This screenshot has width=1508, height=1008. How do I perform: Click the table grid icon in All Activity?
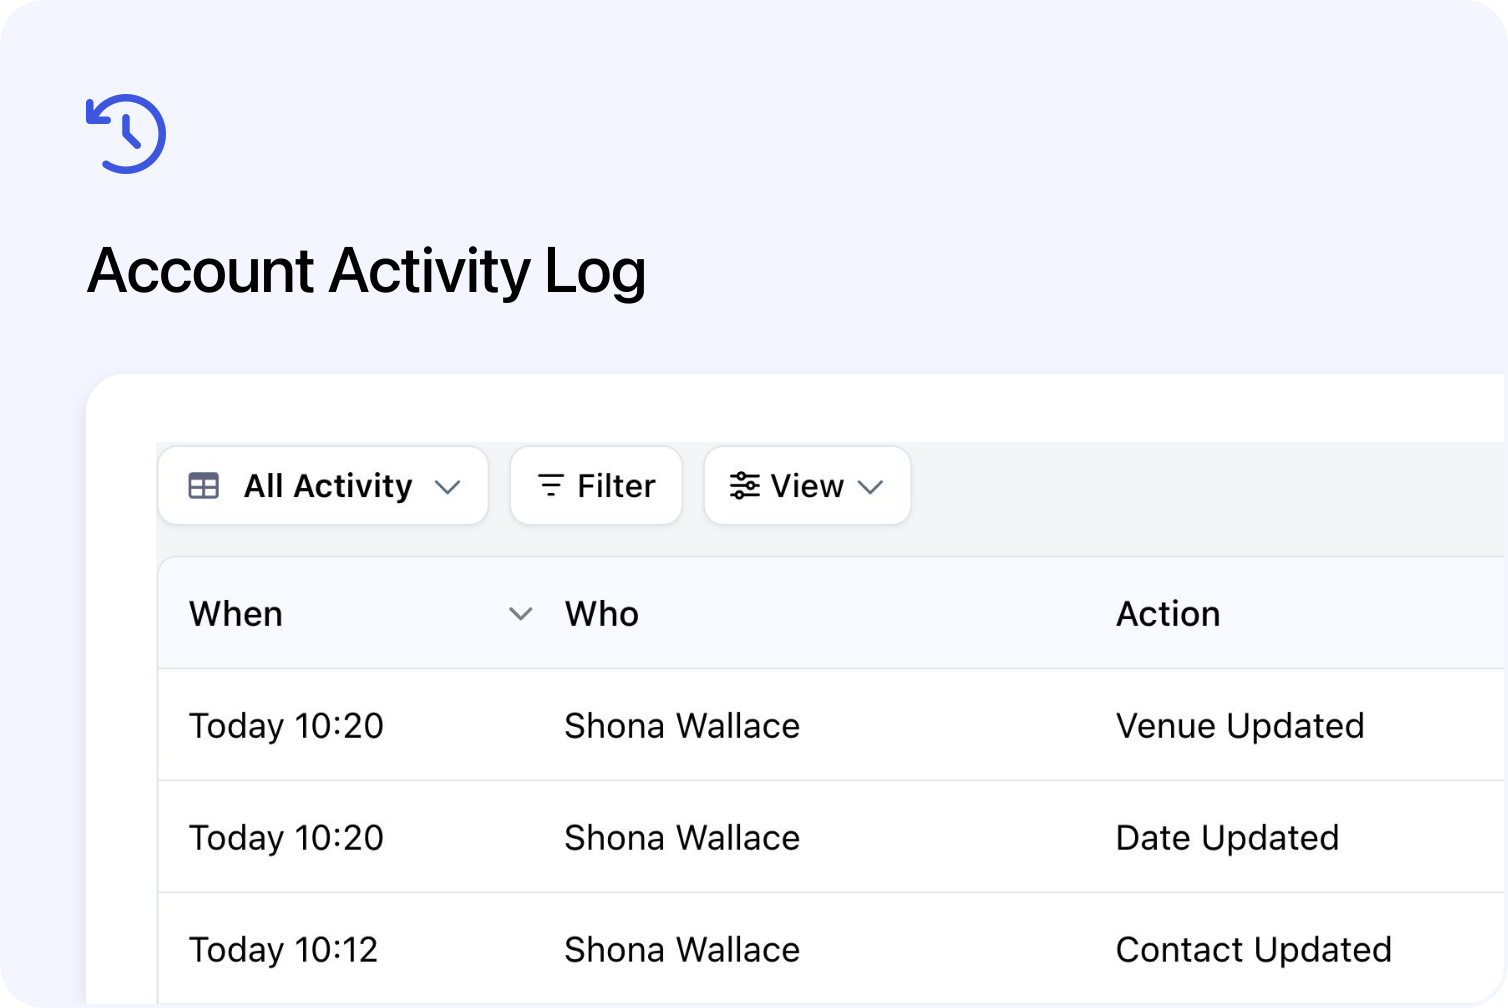[x=204, y=486]
